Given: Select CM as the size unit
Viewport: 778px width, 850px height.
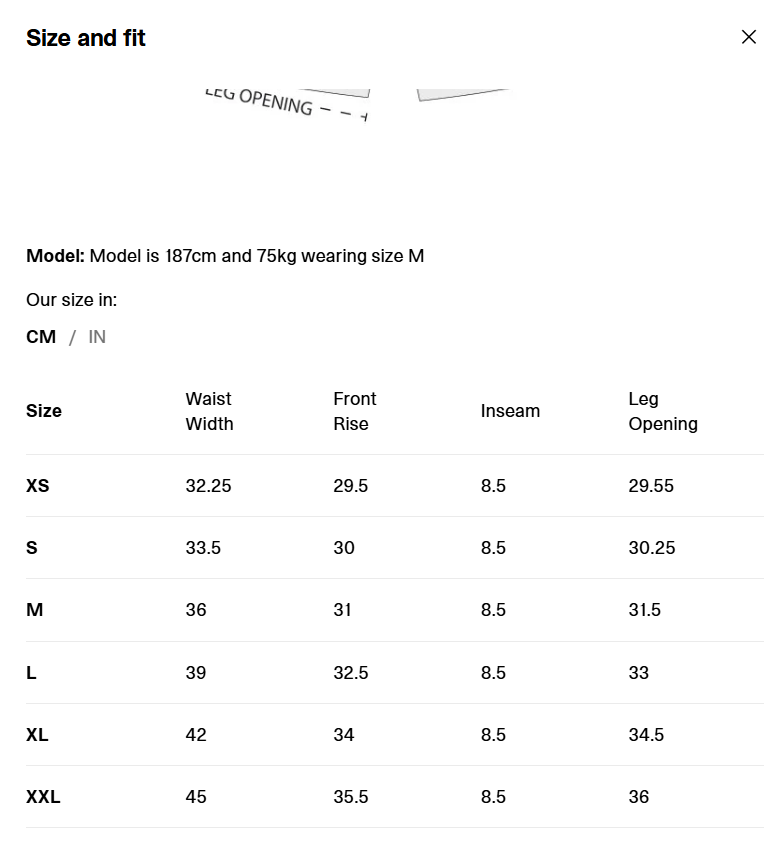Looking at the screenshot, I should (x=41, y=337).
